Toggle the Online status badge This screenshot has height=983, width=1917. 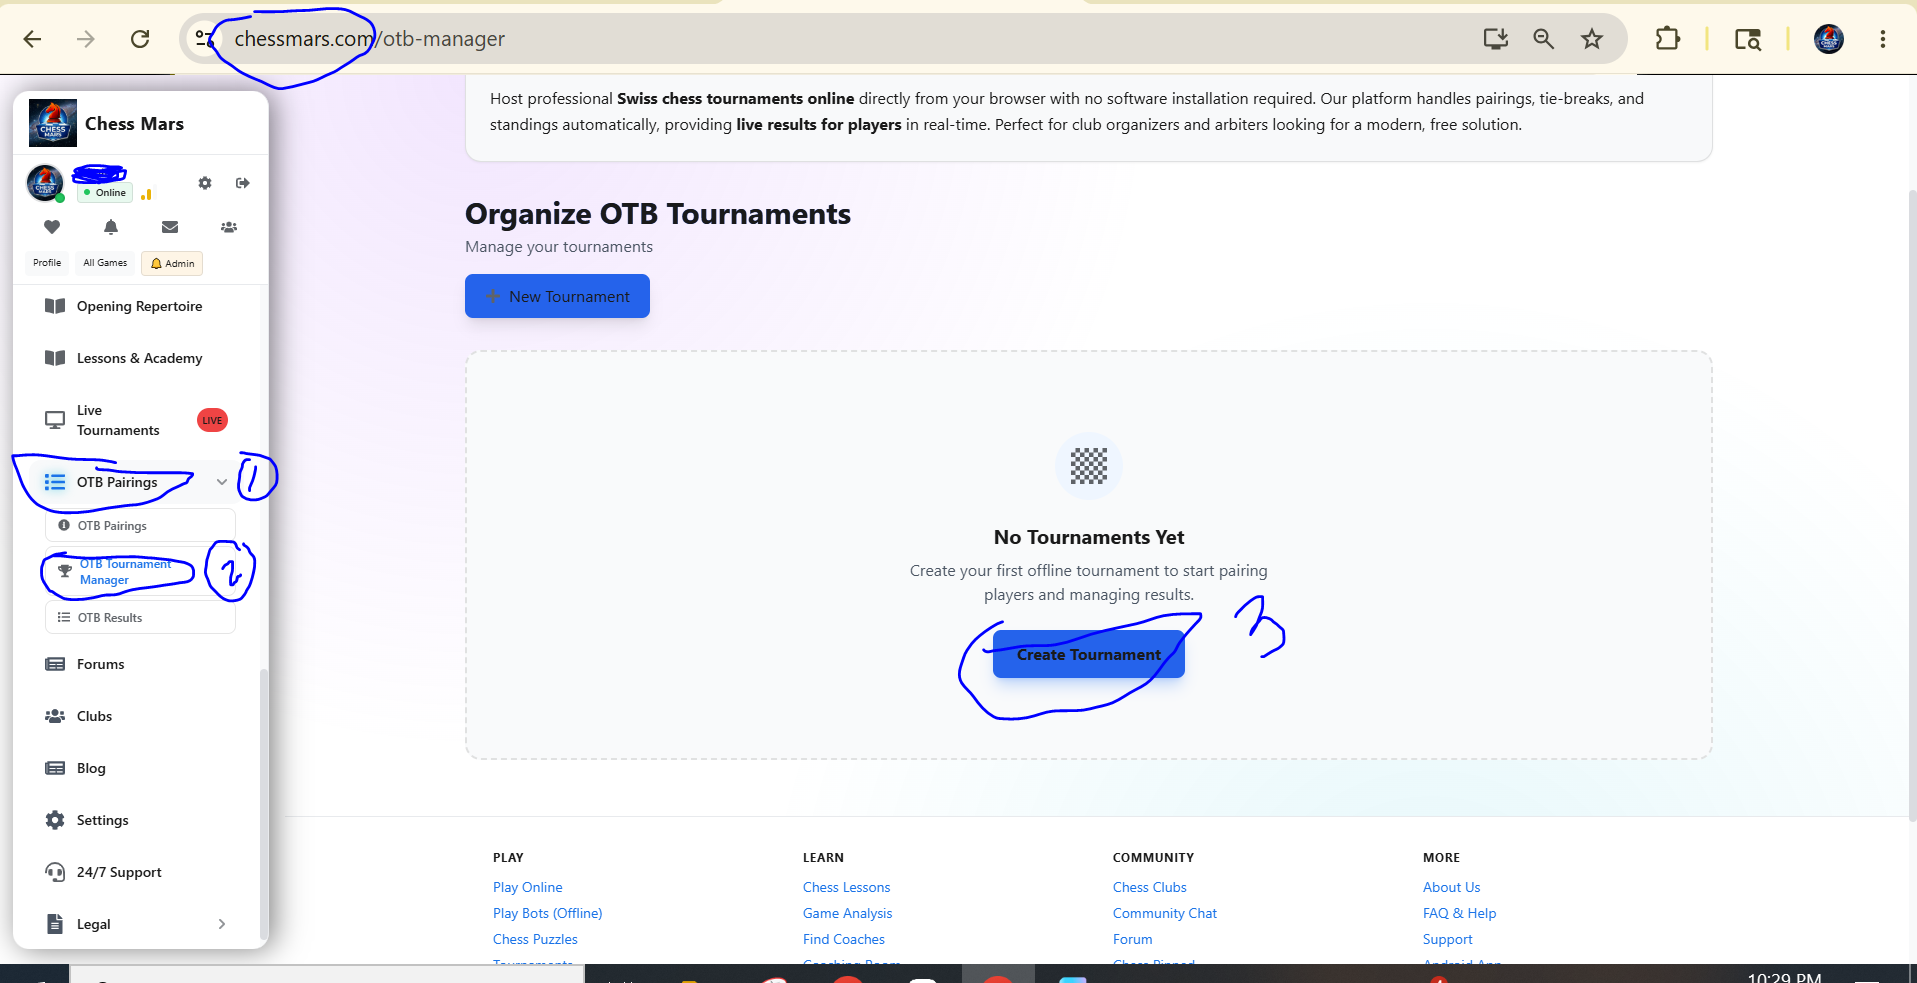point(105,192)
